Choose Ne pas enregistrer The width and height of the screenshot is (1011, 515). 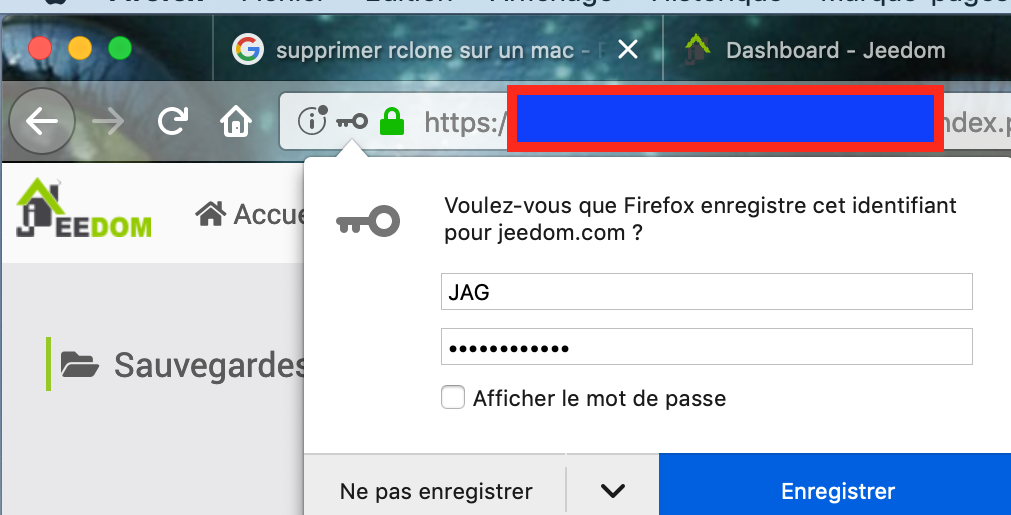point(436,491)
